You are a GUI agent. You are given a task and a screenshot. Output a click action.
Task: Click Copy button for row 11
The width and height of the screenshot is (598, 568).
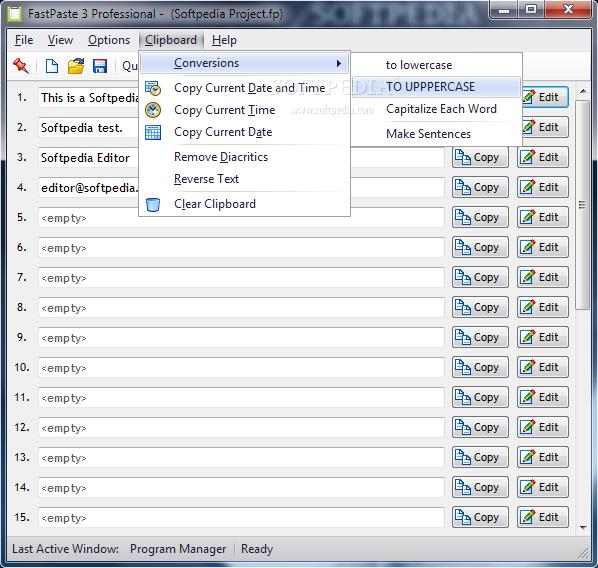point(480,397)
